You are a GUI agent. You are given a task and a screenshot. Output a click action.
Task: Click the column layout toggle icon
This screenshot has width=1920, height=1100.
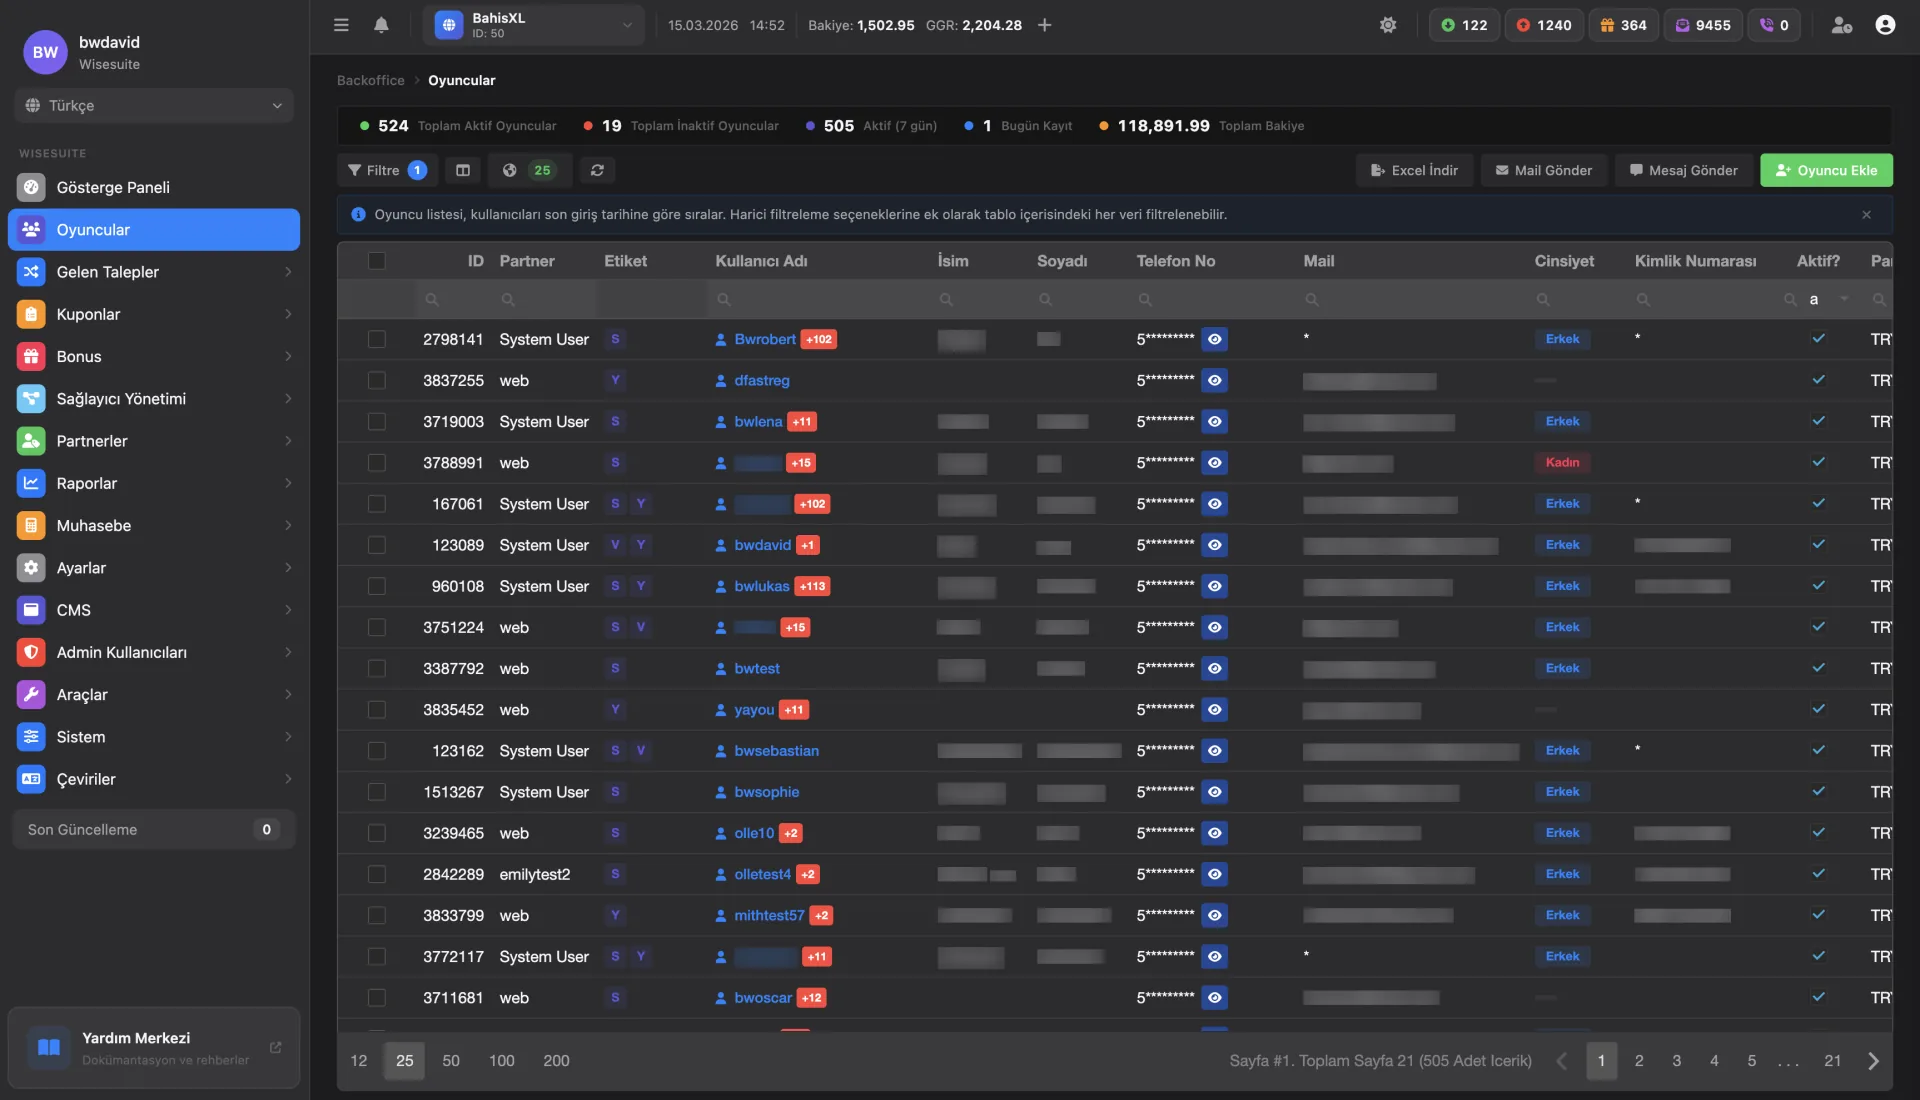[462, 170]
